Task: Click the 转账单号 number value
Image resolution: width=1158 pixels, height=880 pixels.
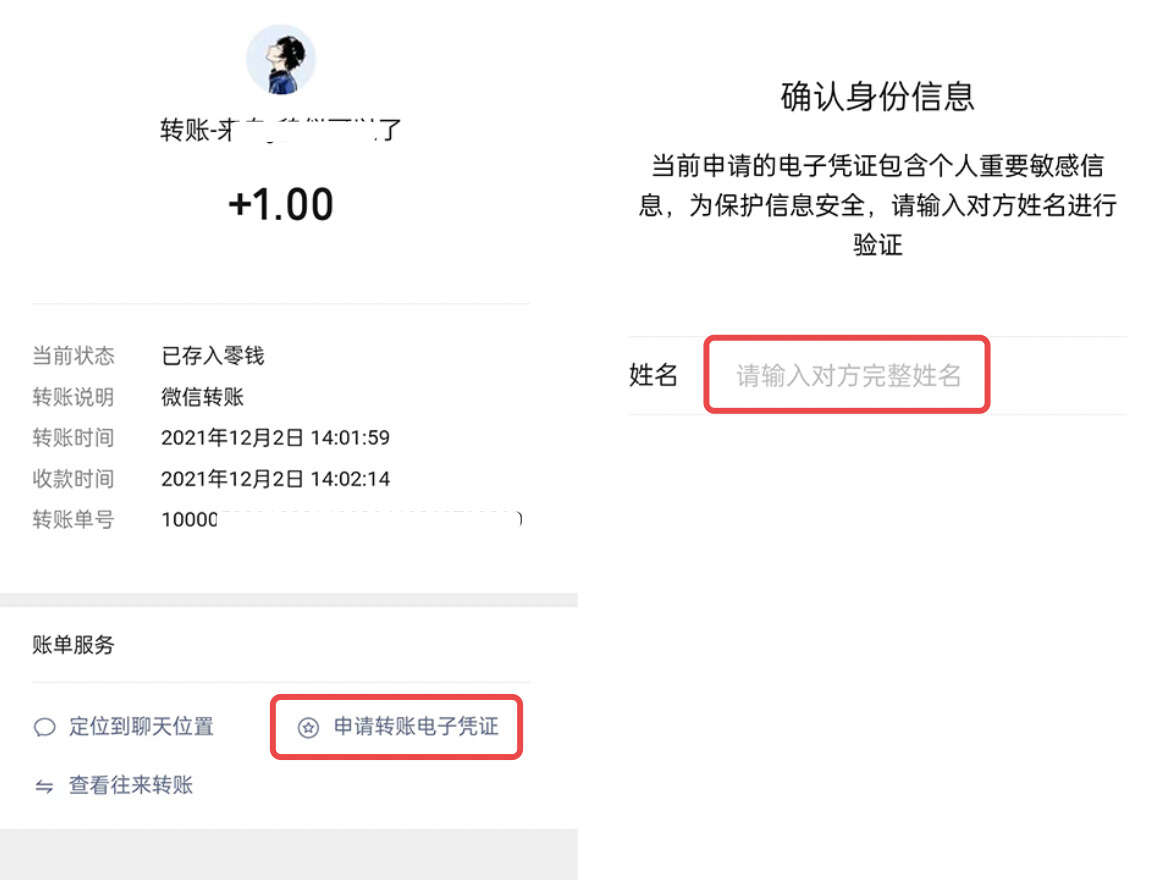Action: (x=341, y=519)
